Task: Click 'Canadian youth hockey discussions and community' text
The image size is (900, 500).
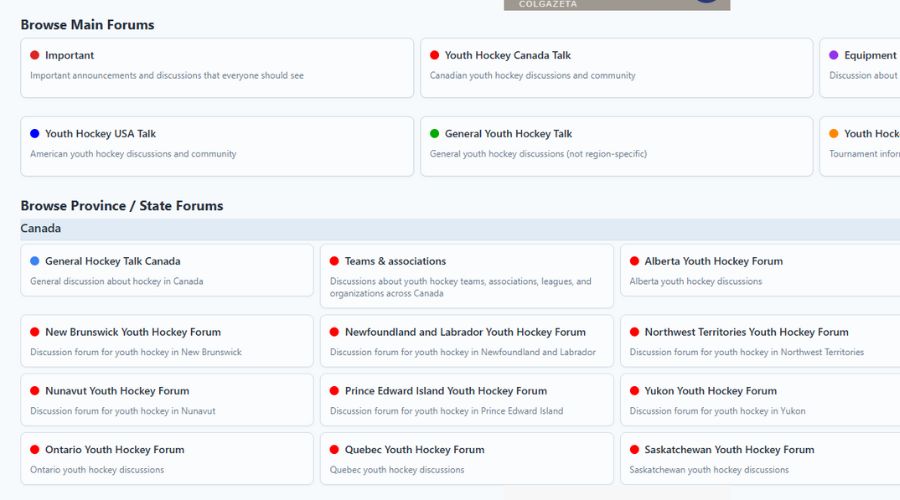Action: [x=533, y=75]
